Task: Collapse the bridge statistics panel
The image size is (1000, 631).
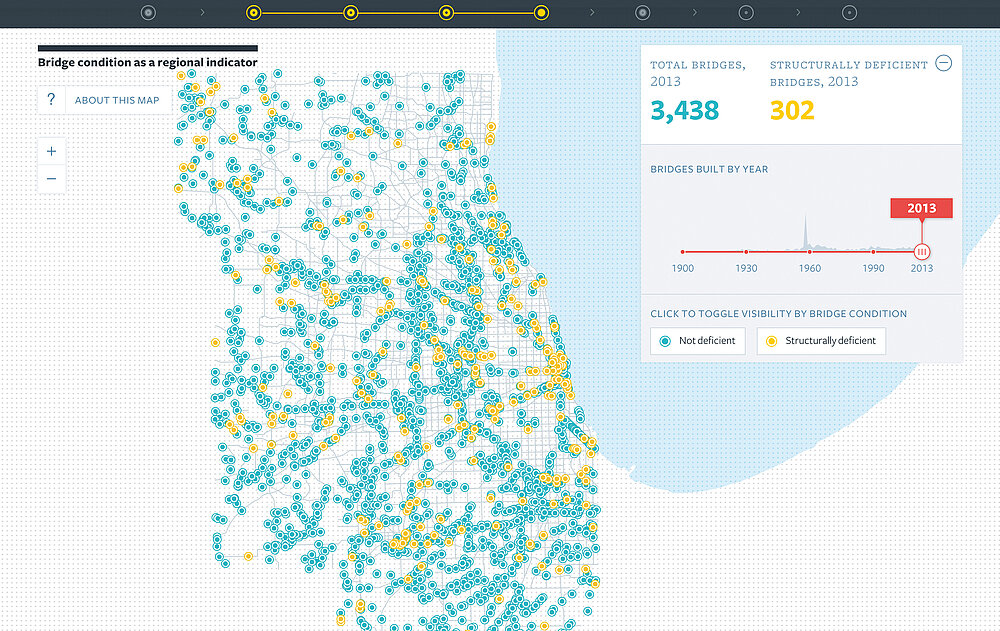Action: point(943,64)
